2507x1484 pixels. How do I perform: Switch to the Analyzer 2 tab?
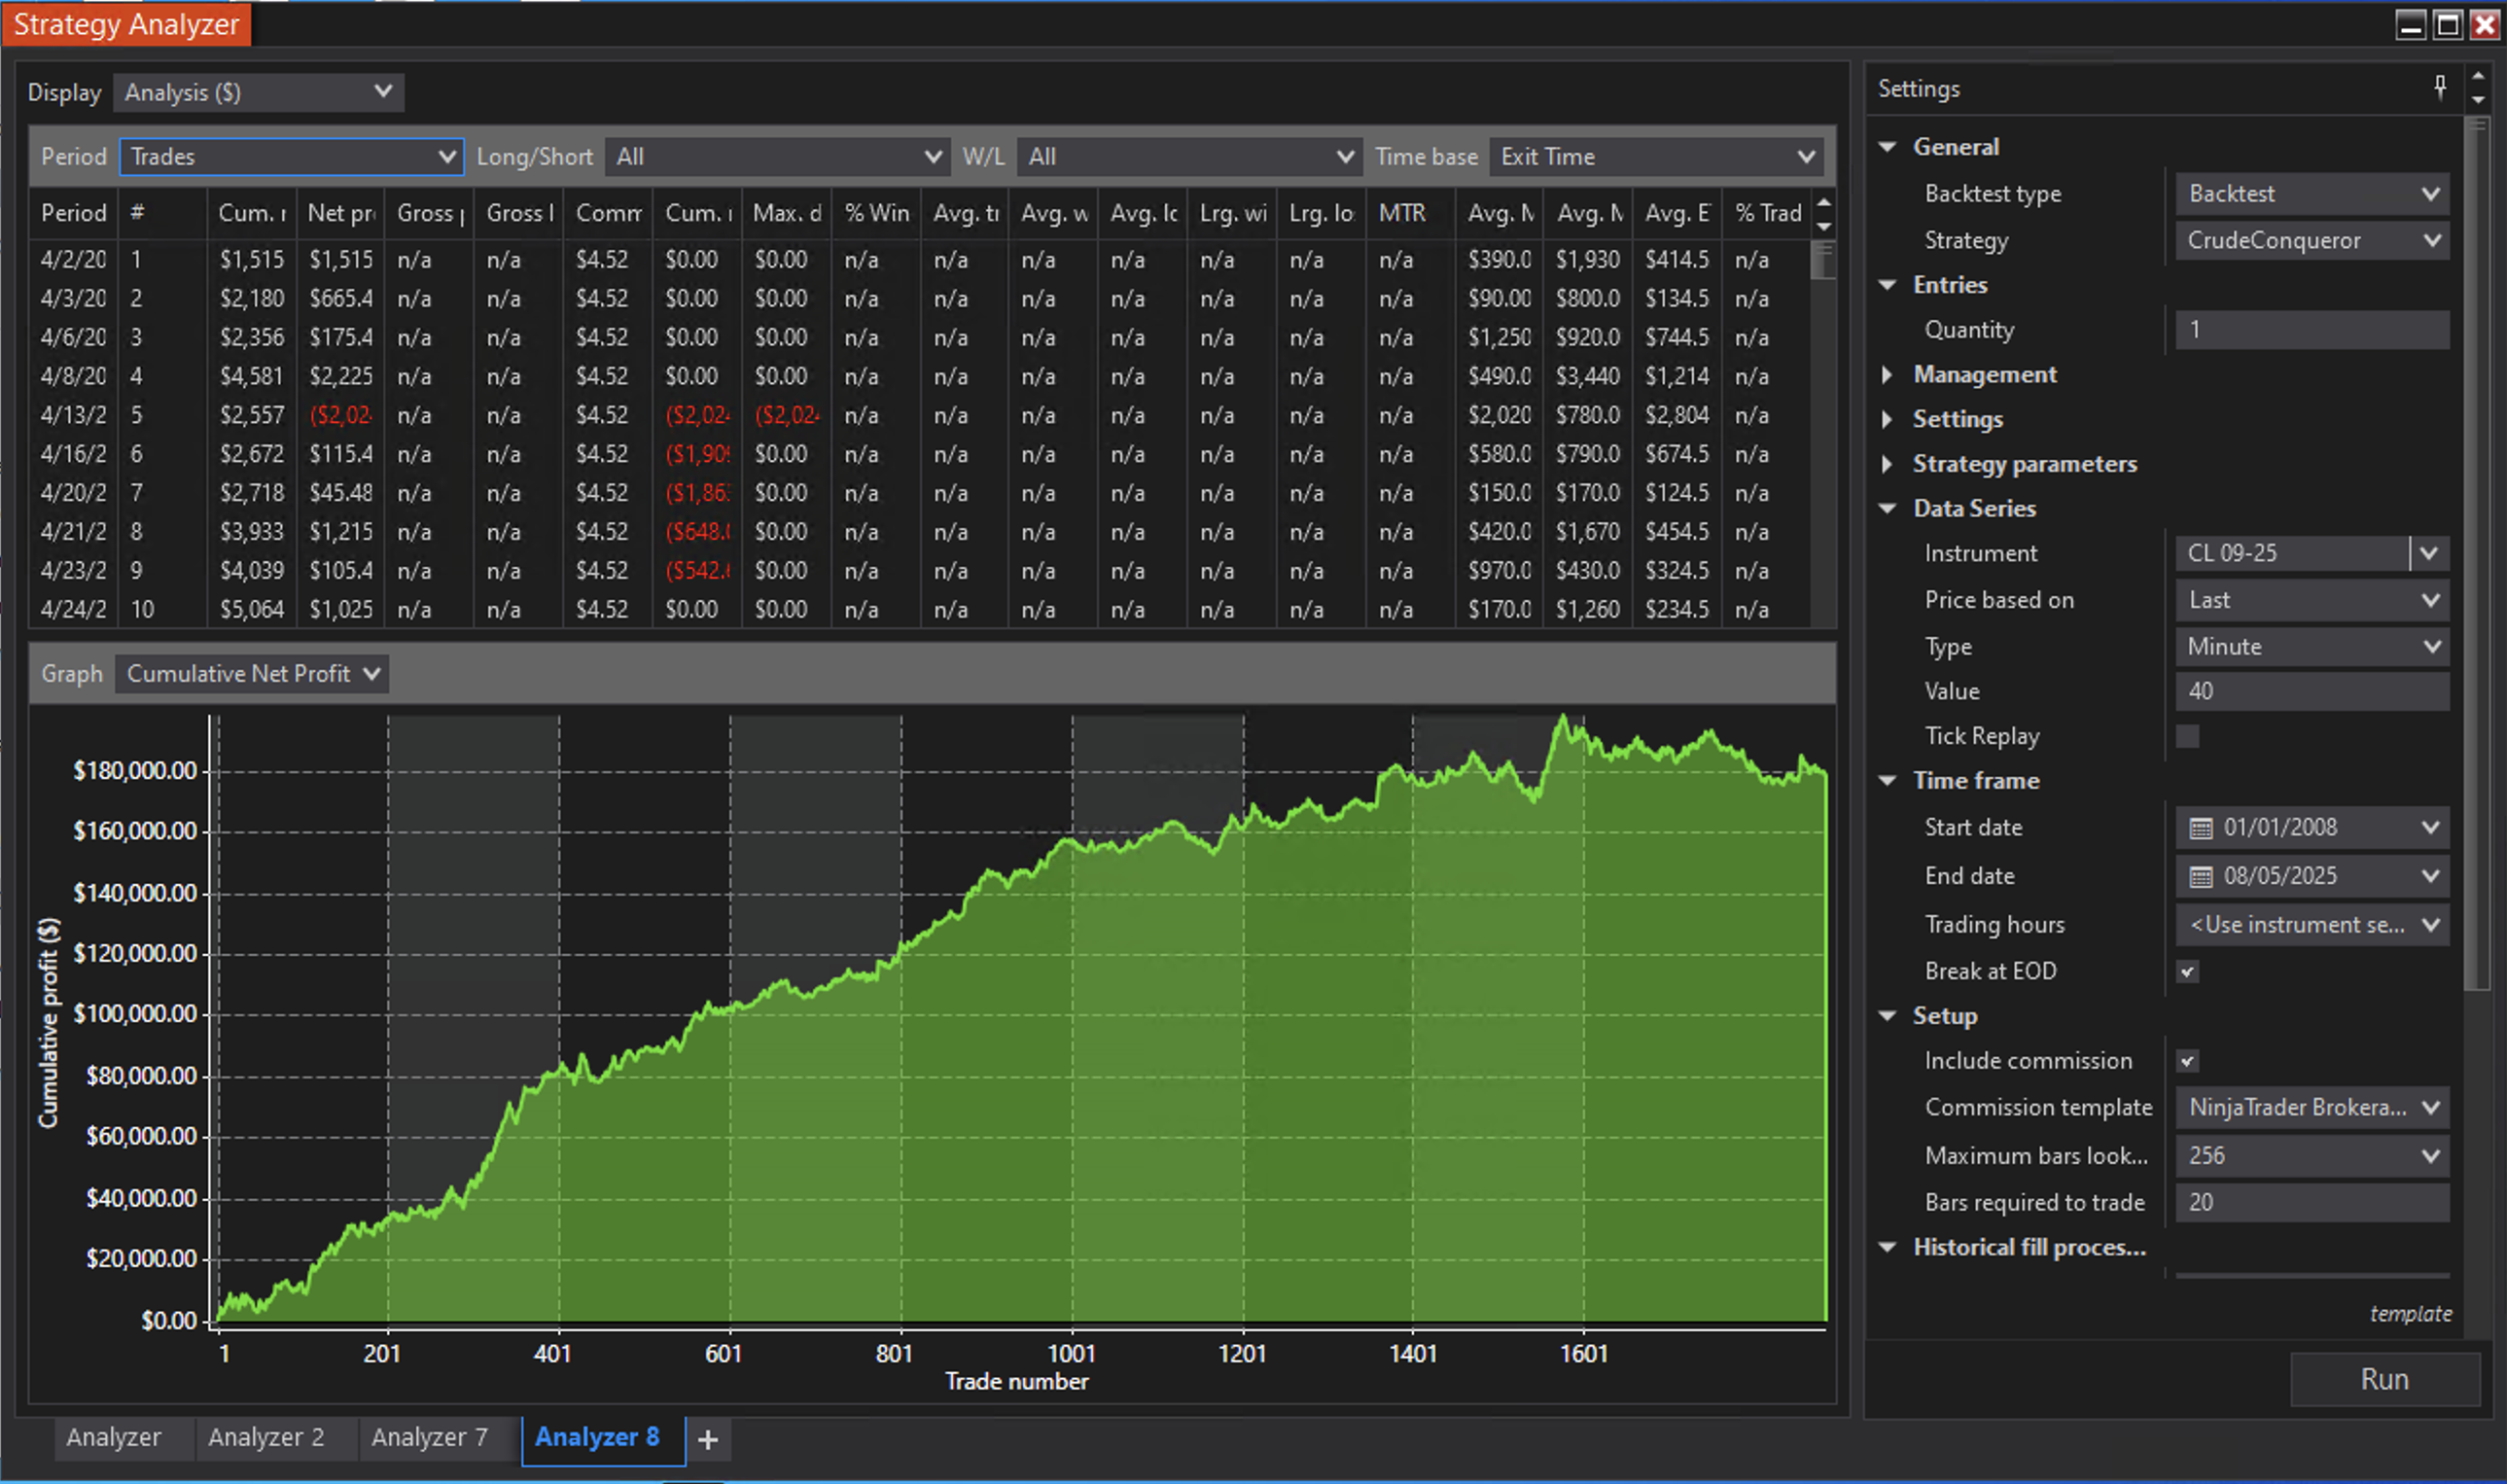pyautogui.click(x=265, y=1438)
